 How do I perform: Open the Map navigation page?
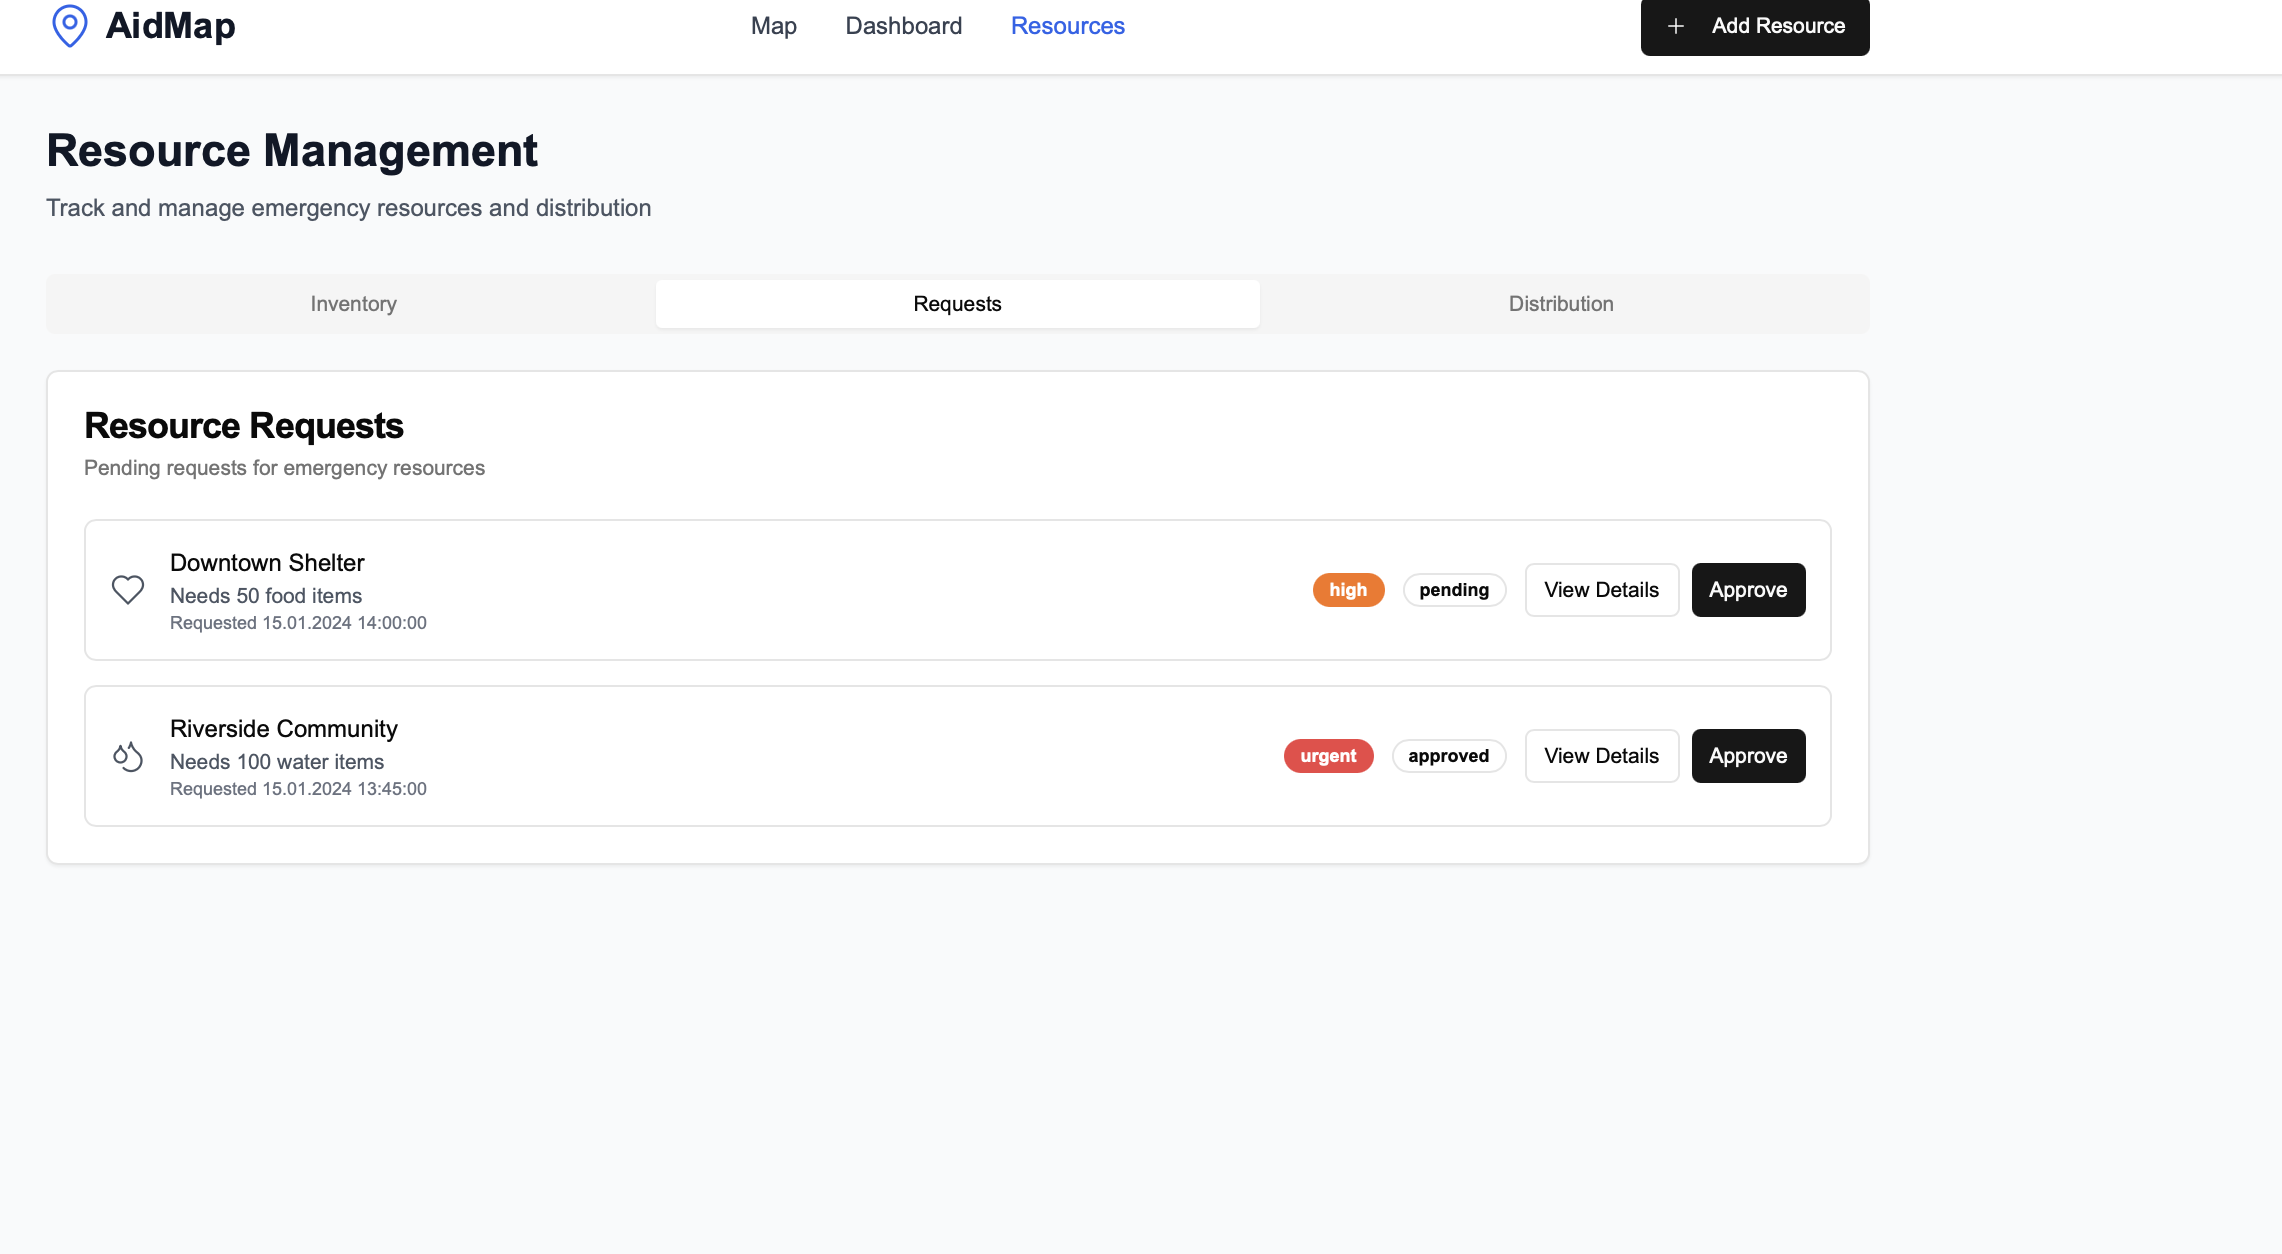click(773, 26)
